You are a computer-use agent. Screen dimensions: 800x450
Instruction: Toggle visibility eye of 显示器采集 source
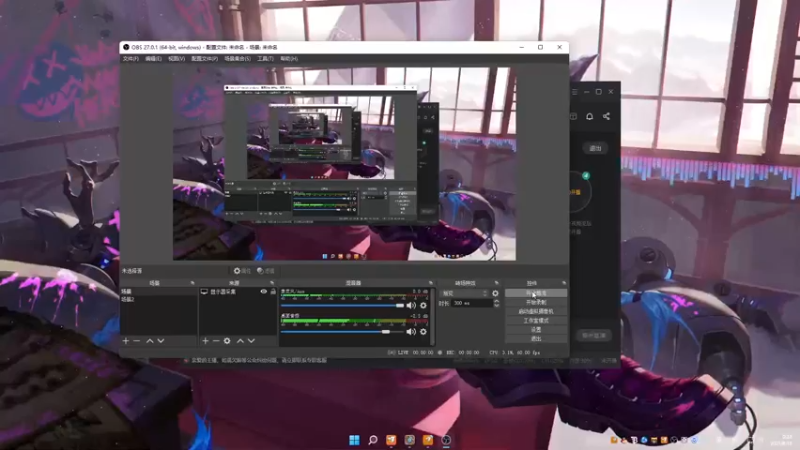coord(264,291)
